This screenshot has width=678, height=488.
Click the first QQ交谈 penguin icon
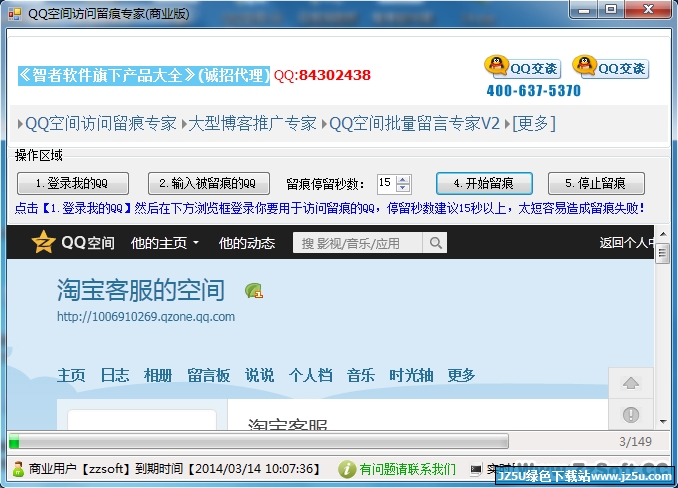[x=496, y=65]
